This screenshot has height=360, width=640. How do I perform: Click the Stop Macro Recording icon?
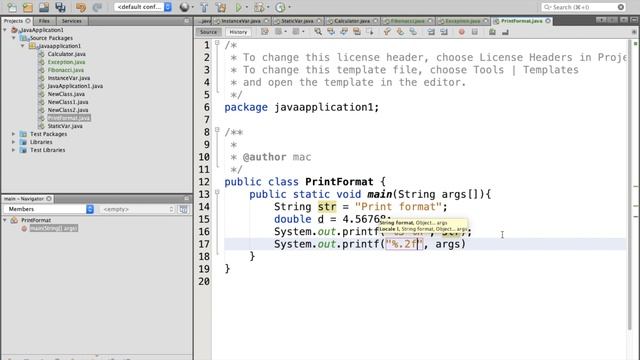(475, 32)
